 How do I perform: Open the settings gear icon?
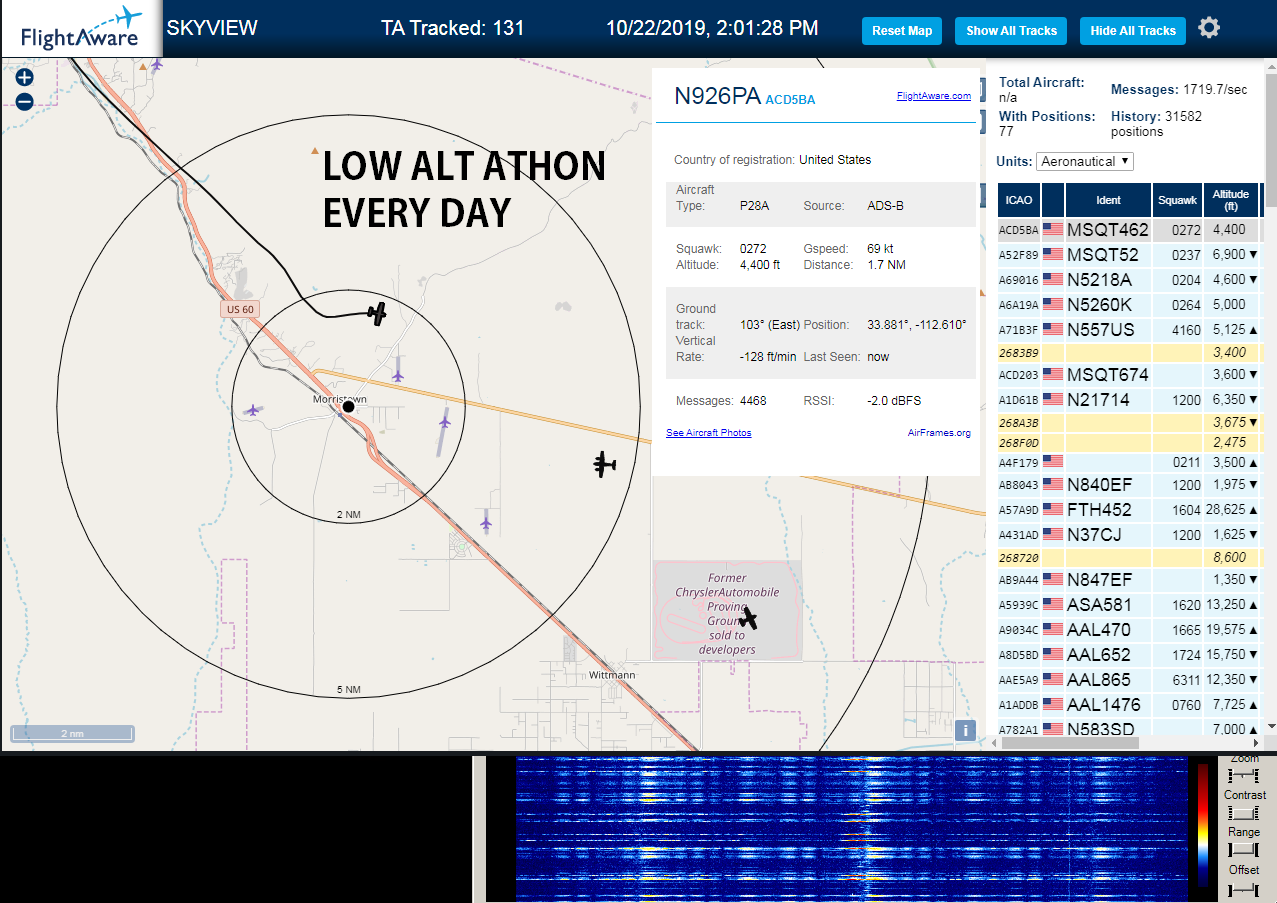(x=1209, y=28)
